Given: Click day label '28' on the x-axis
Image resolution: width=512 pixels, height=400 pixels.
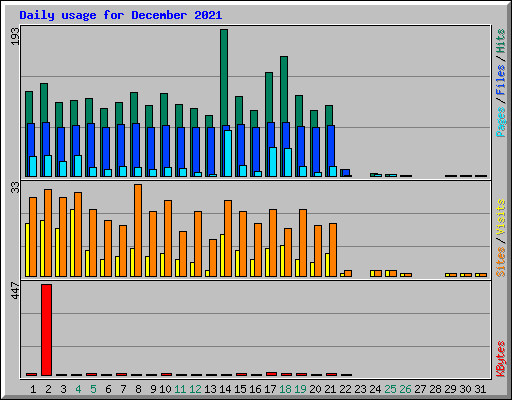Looking at the screenshot, I should pos(435,389).
